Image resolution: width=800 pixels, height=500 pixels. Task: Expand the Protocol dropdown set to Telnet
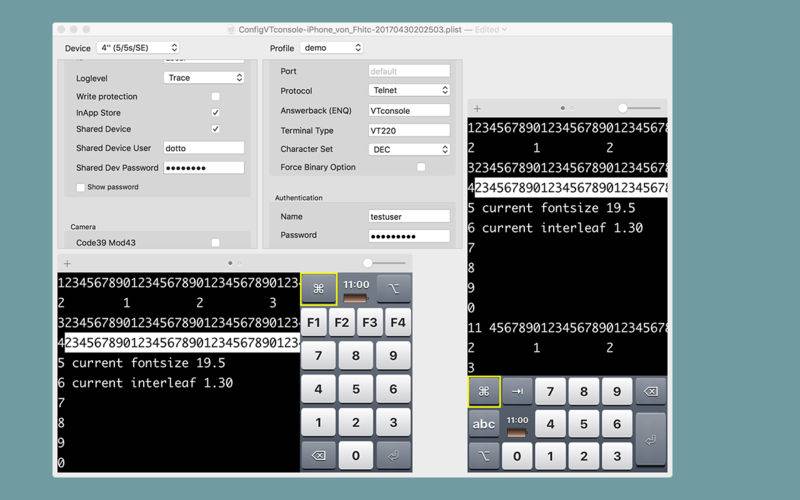pos(409,90)
